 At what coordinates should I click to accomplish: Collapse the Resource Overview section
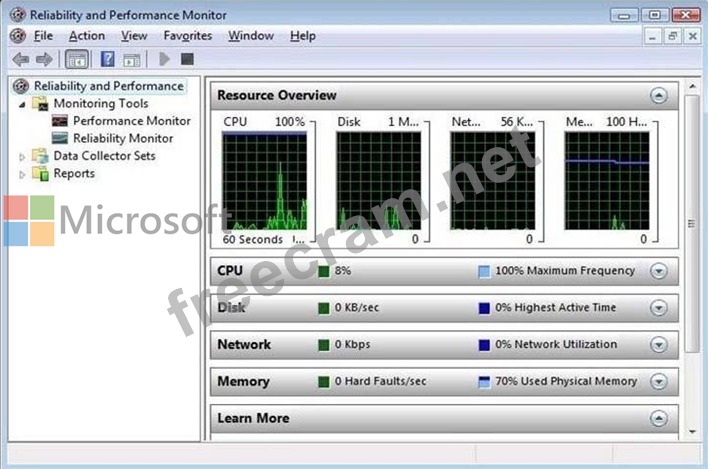659,95
